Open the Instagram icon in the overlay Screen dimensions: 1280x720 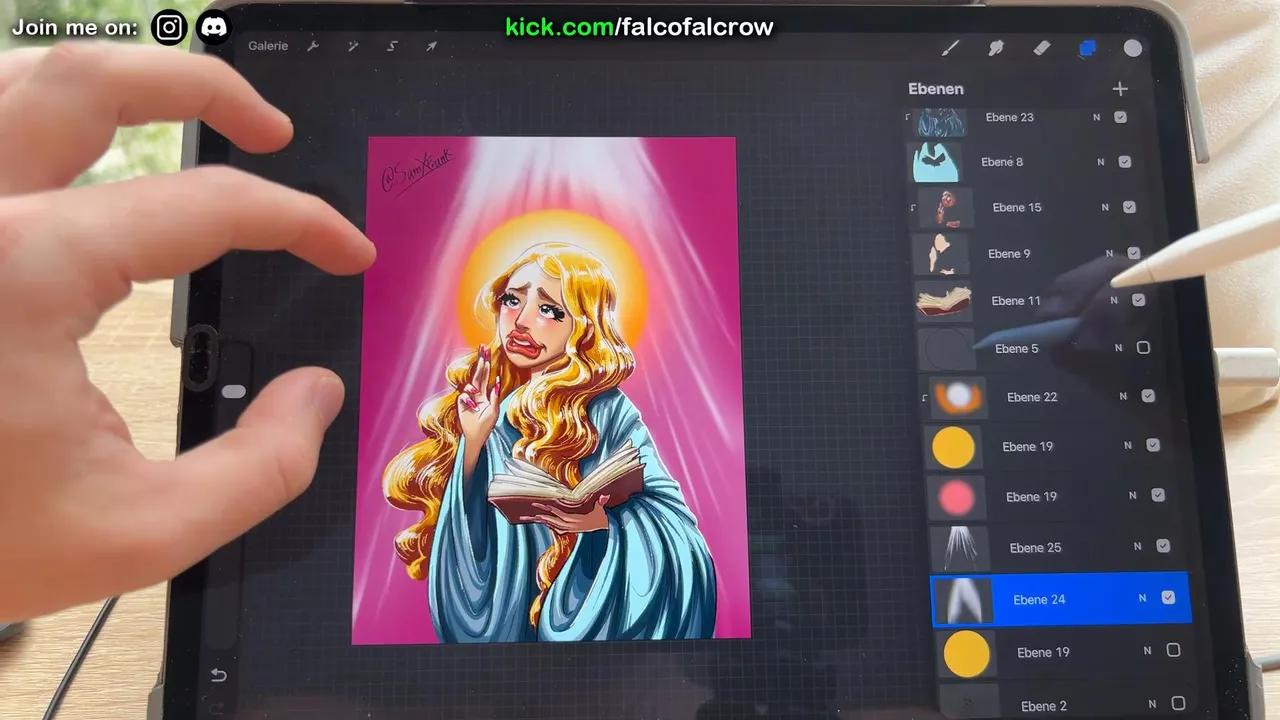[169, 27]
